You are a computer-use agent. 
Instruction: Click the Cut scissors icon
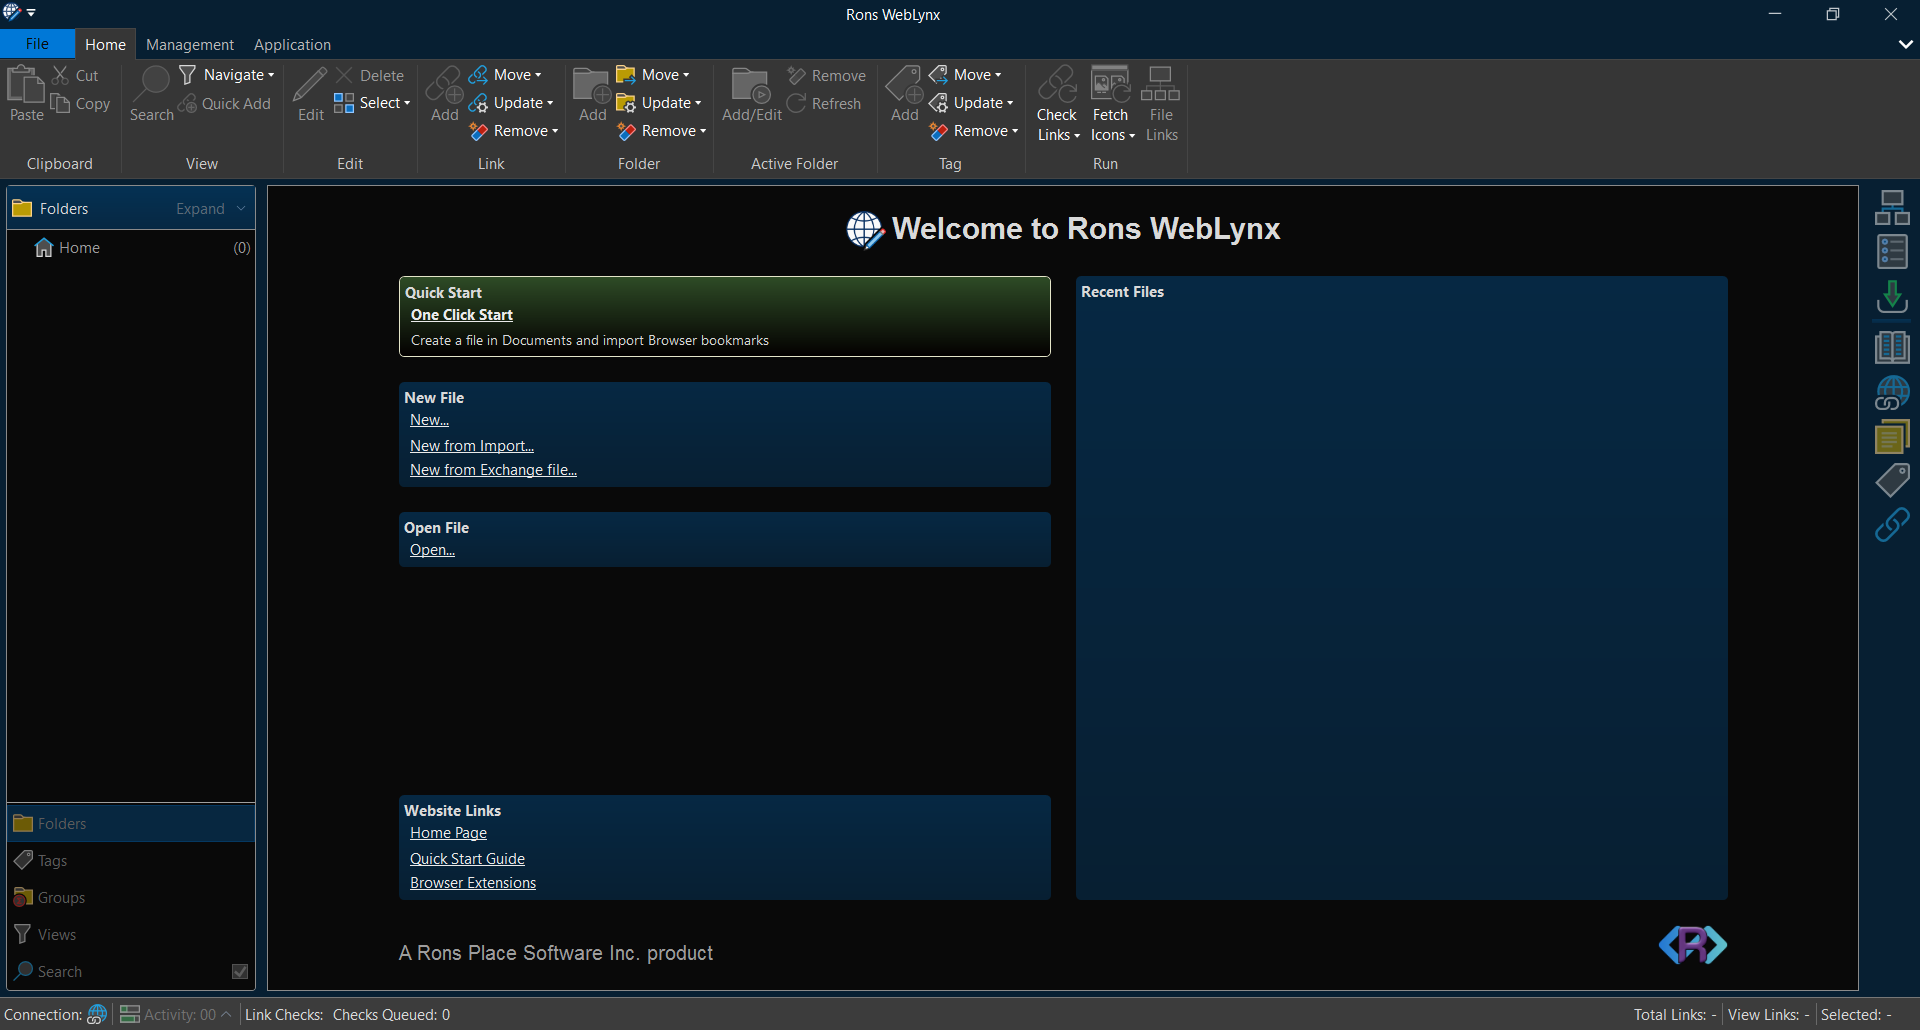[x=61, y=75]
